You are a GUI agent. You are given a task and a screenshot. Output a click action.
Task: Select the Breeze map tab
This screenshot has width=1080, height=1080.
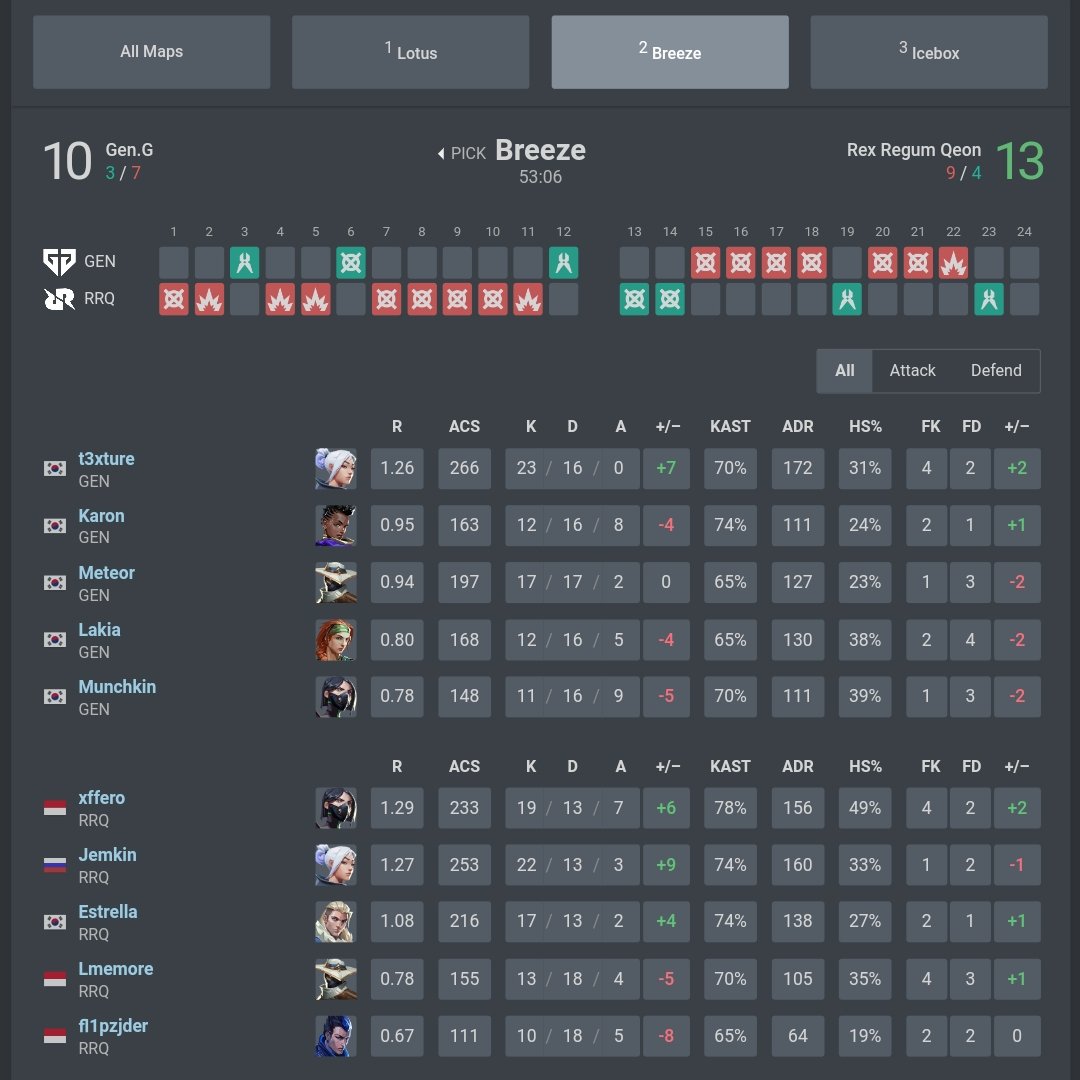(x=669, y=52)
